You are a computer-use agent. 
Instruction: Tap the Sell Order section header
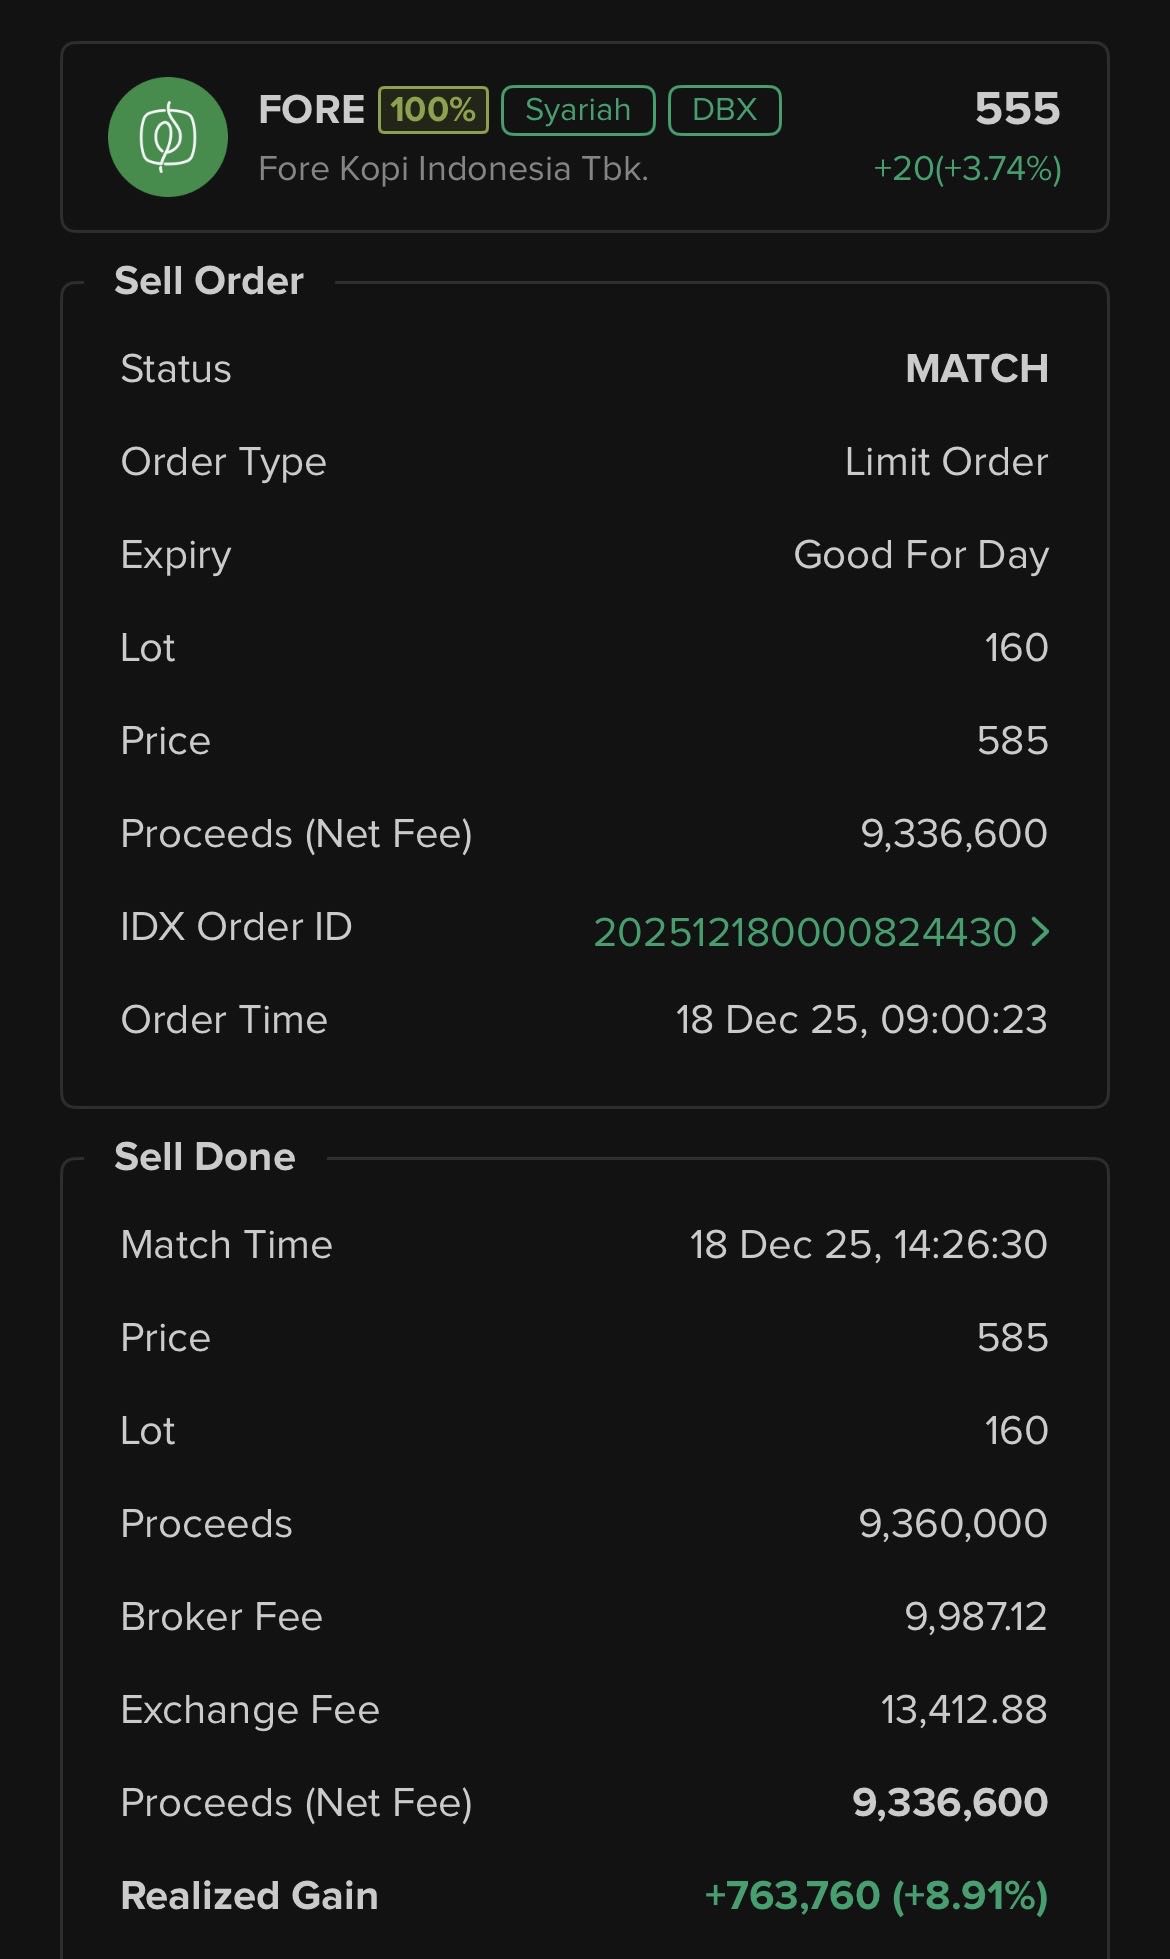[x=208, y=281]
